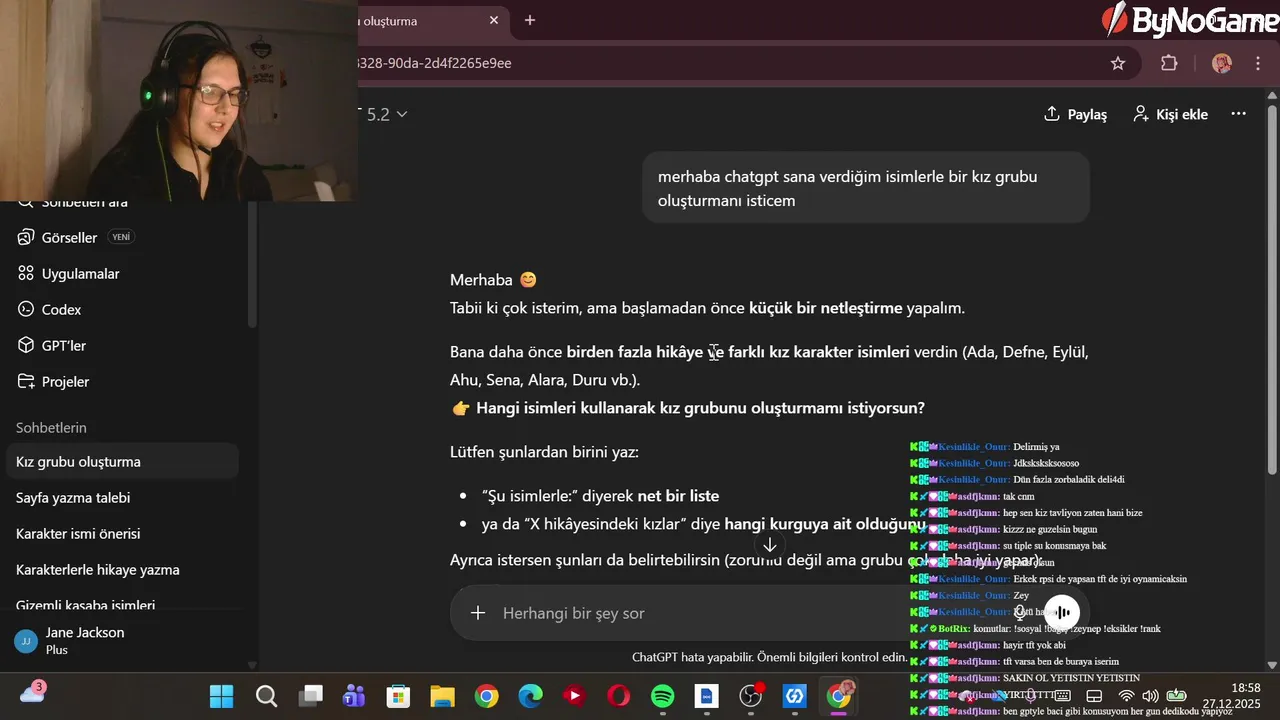Viewport: 1280px width, 720px height.
Task: Open Task View on the taskbar
Action: pyautogui.click(x=311, y=696)
